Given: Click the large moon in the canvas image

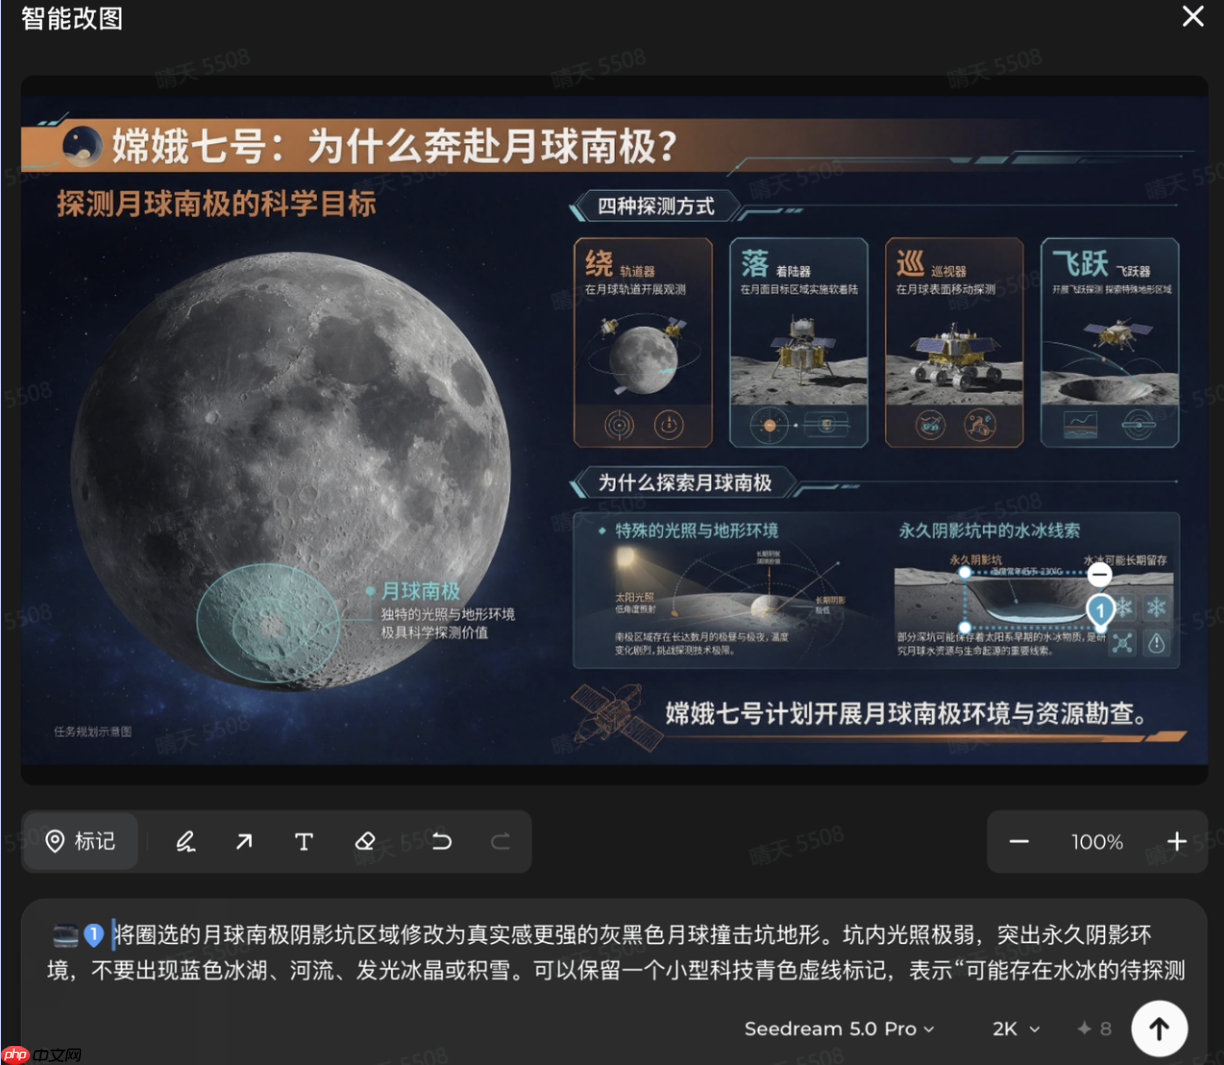Looking at the screenshot, I should (x=290, y=470).
